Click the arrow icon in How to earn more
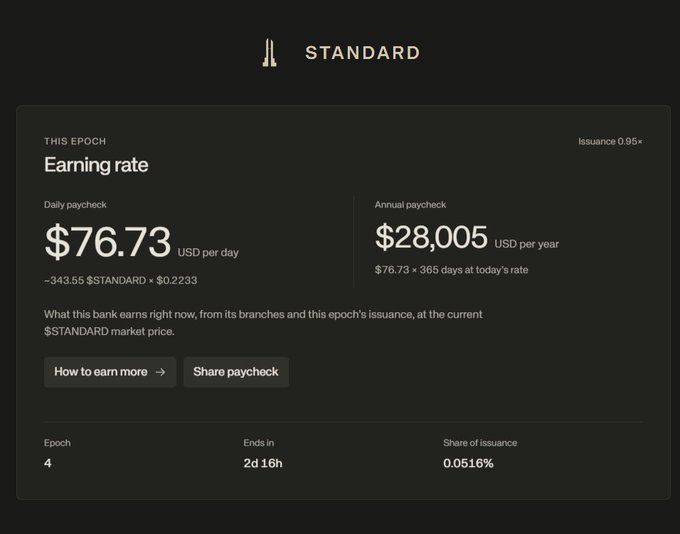The width and height of the screenshot is (680, 534). [160, 372]
